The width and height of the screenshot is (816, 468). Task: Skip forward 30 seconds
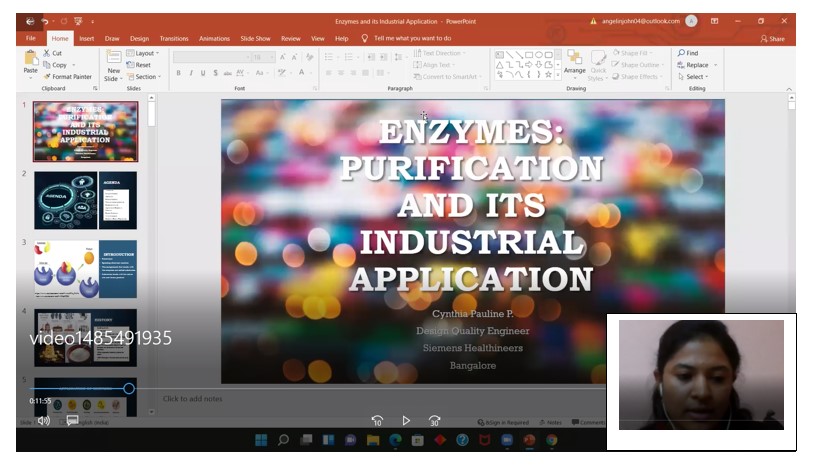(435, 421)
